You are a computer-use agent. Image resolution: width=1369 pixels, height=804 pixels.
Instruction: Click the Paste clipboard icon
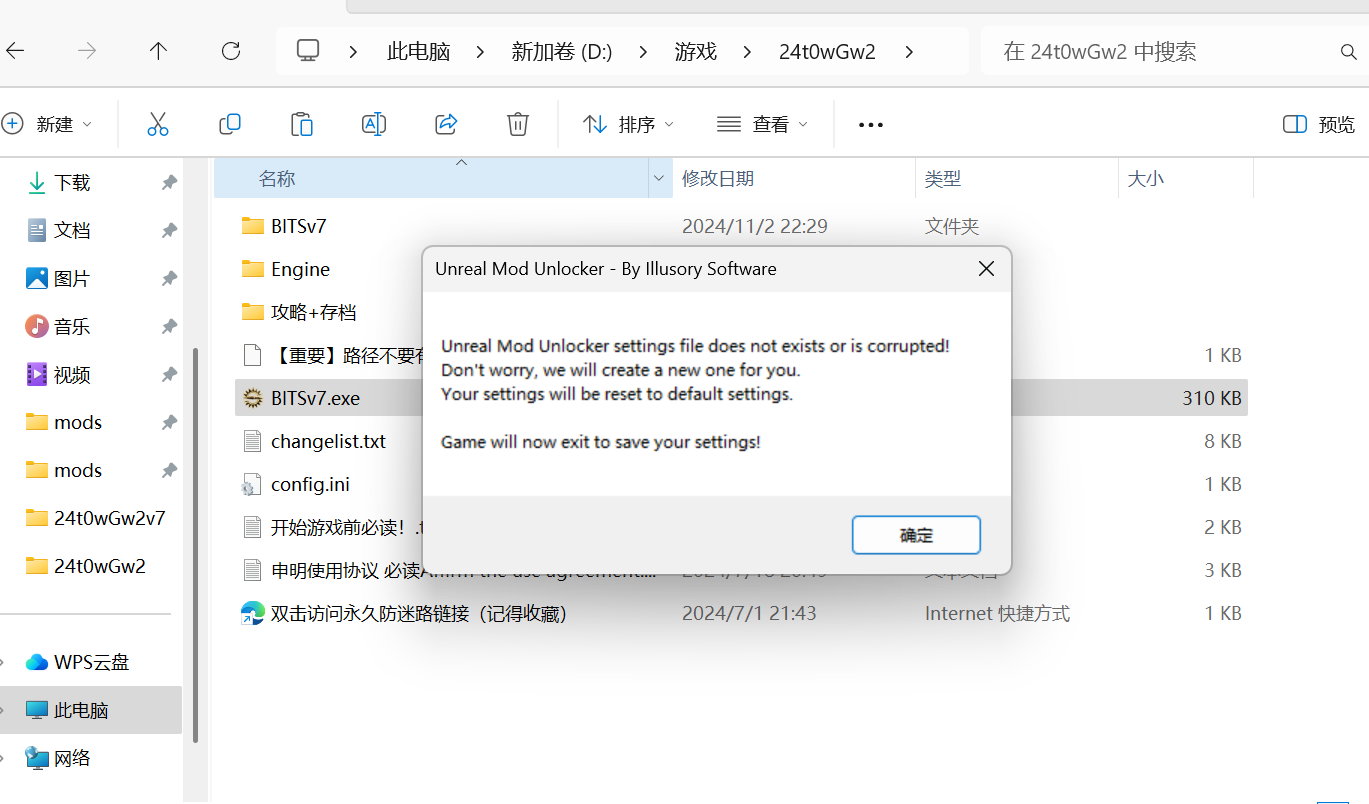[x=302, y=124]
